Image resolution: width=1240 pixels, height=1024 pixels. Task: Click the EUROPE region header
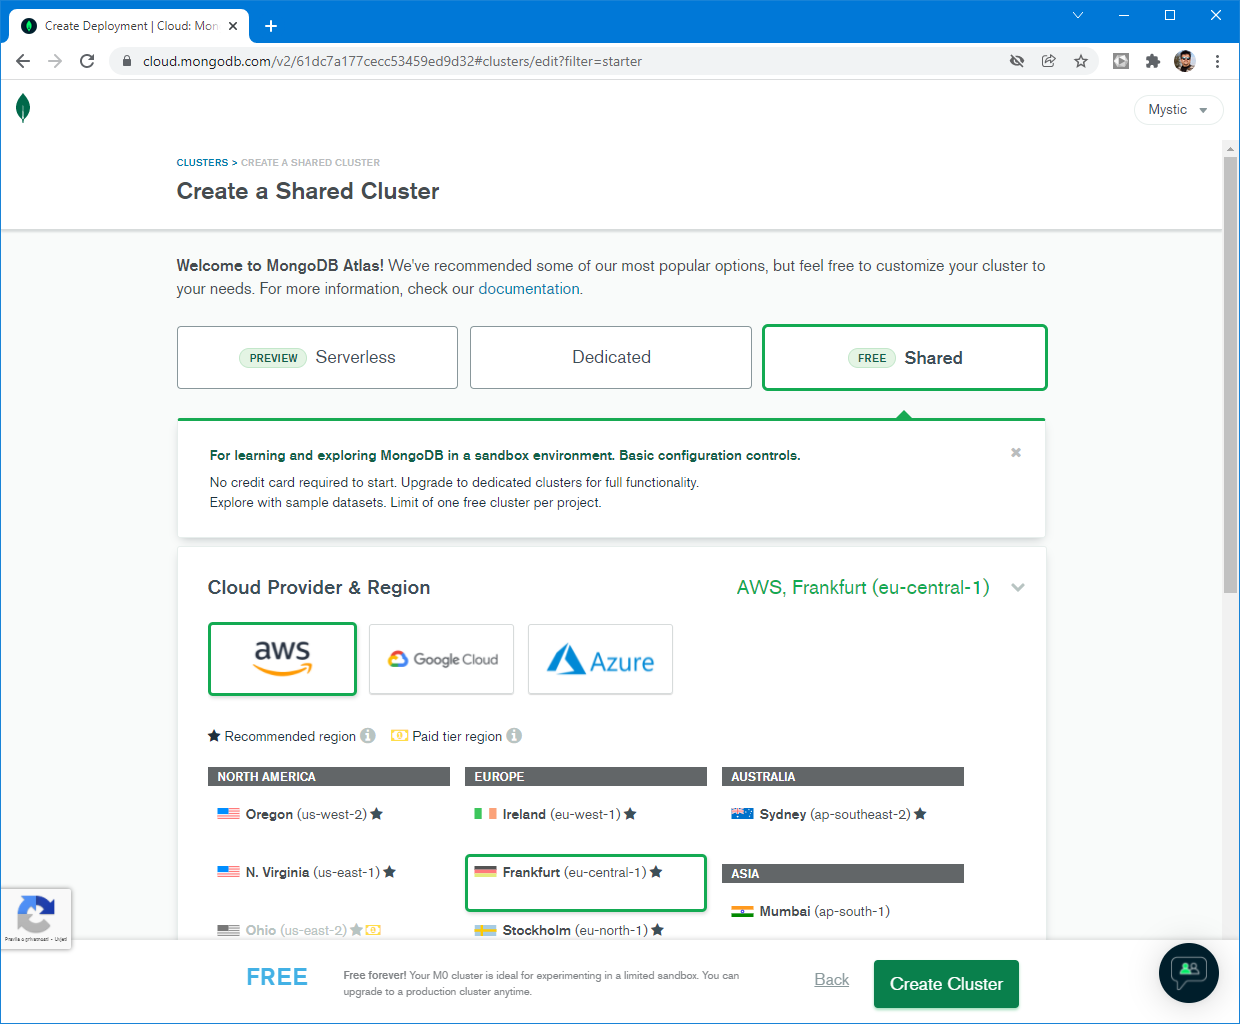[586, 777]
